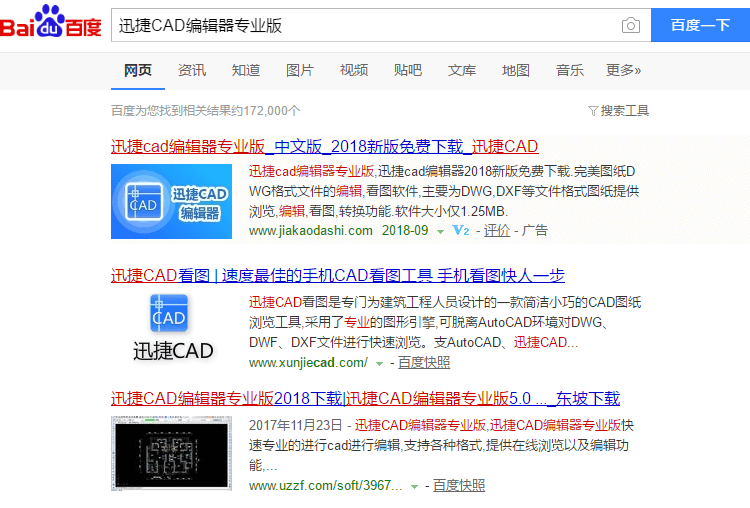The height and width of the screenshot is (508, 750).
Task: Click the www.uzzf.com/soft/3967... URL
Action: click(x=326, y=486)
